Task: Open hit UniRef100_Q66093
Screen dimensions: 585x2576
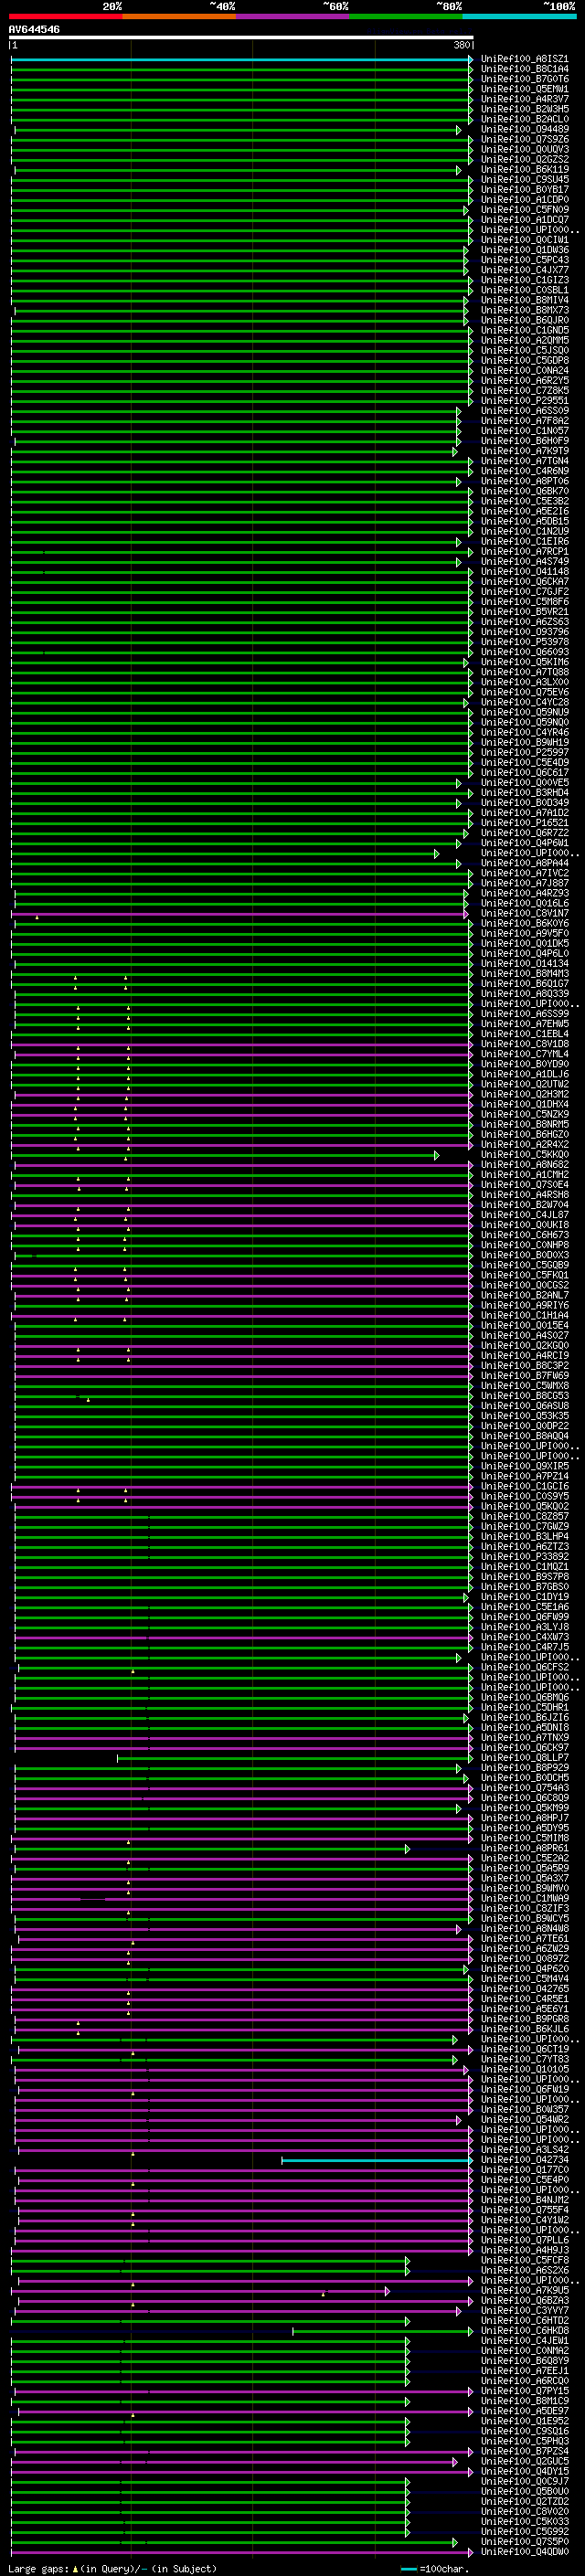Action: [524, 652]
